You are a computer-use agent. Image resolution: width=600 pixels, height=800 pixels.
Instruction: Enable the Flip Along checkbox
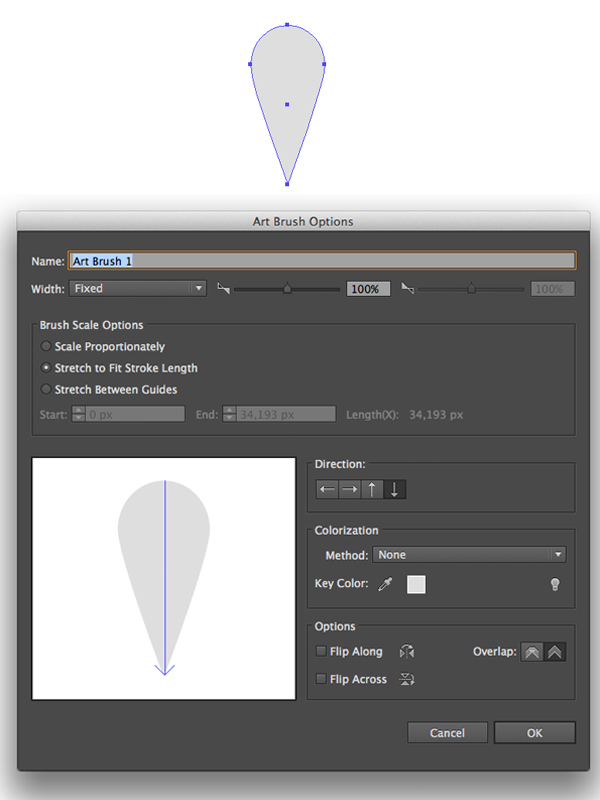[x=321, y=651]
